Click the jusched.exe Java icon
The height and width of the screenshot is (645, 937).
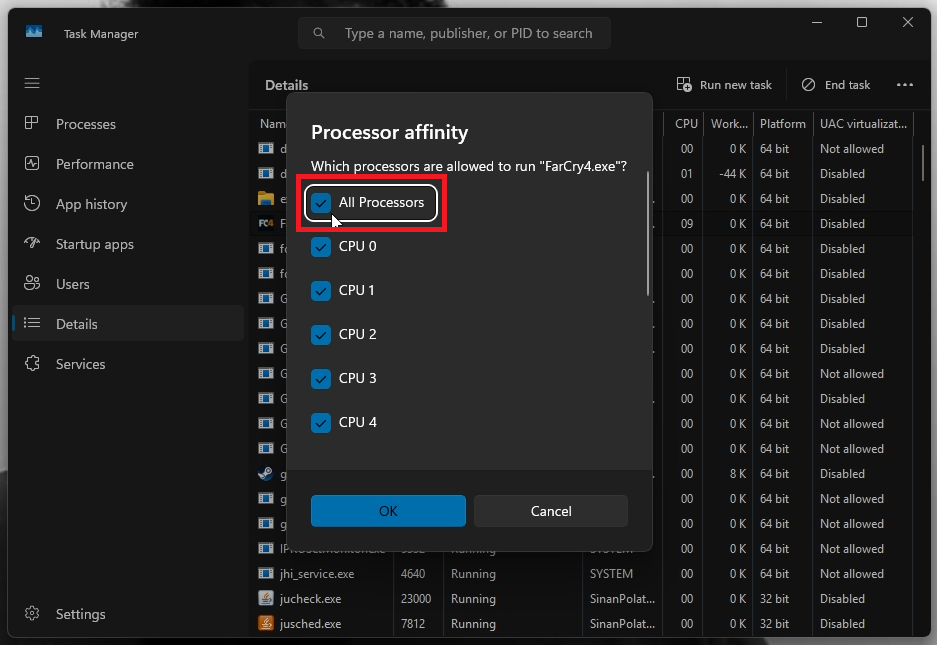point(265,623)
